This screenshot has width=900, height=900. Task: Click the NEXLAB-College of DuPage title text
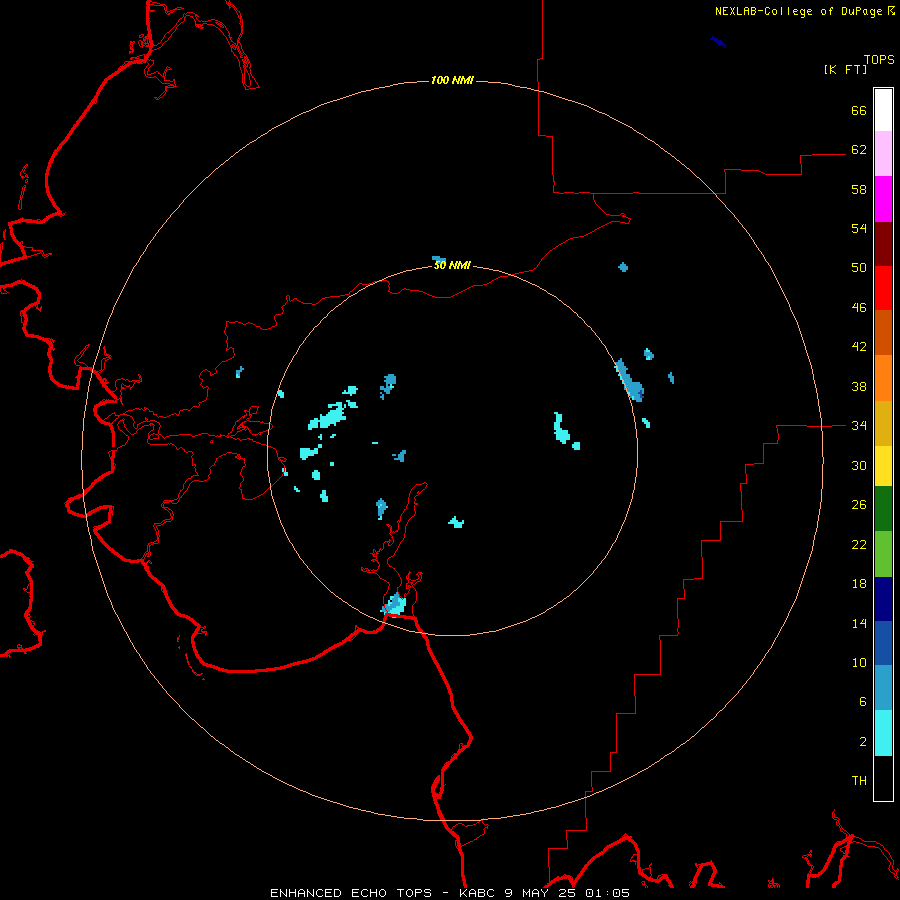click(x=798, y=11)
